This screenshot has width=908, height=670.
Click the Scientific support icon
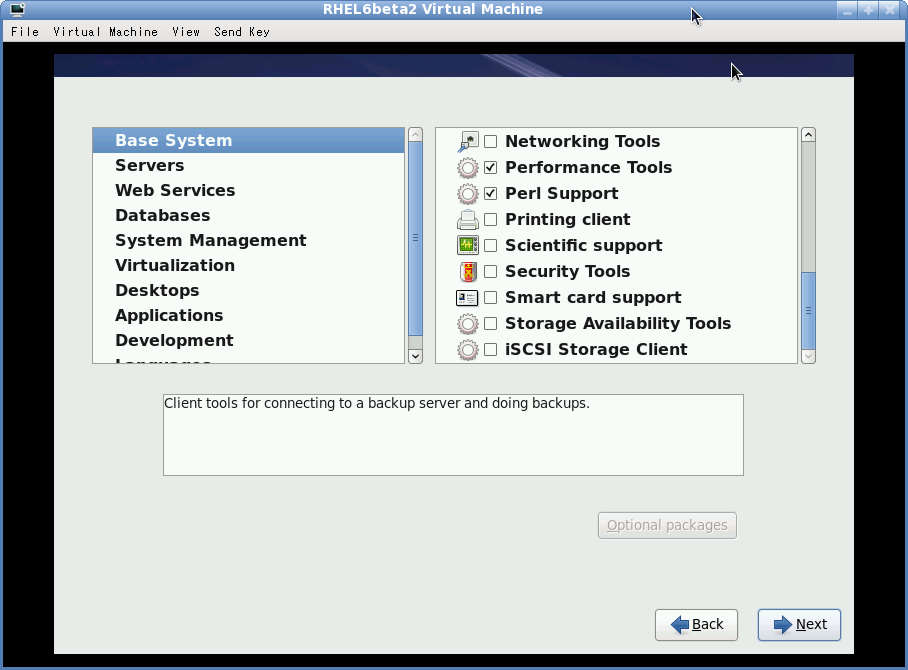467,246
